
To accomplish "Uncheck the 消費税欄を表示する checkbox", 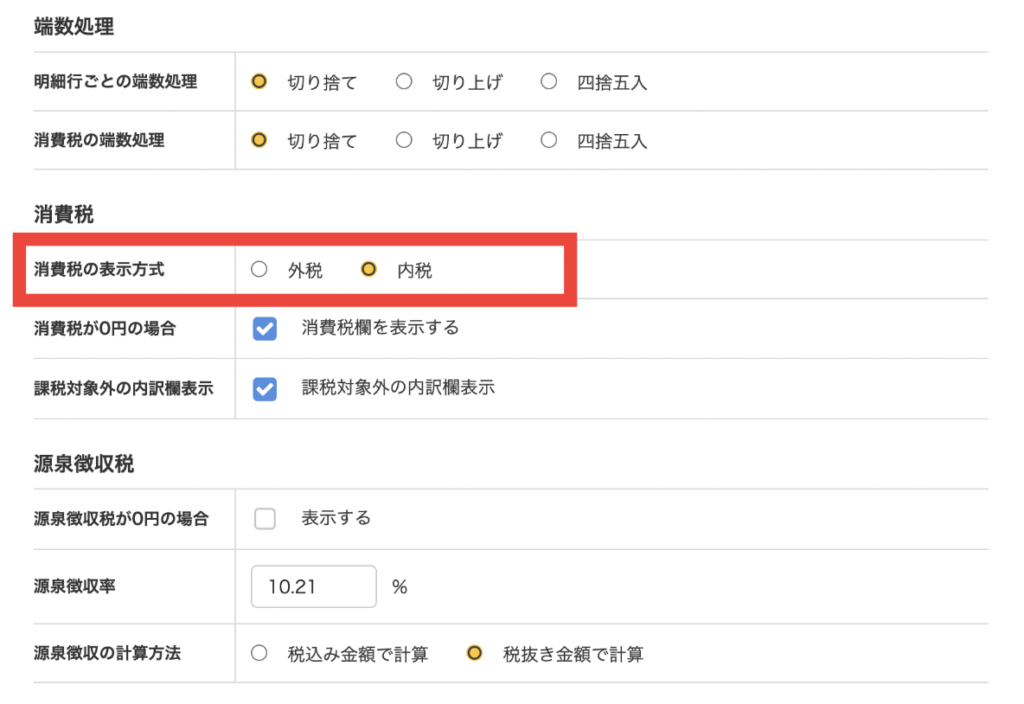I will (x=265, y=329).
